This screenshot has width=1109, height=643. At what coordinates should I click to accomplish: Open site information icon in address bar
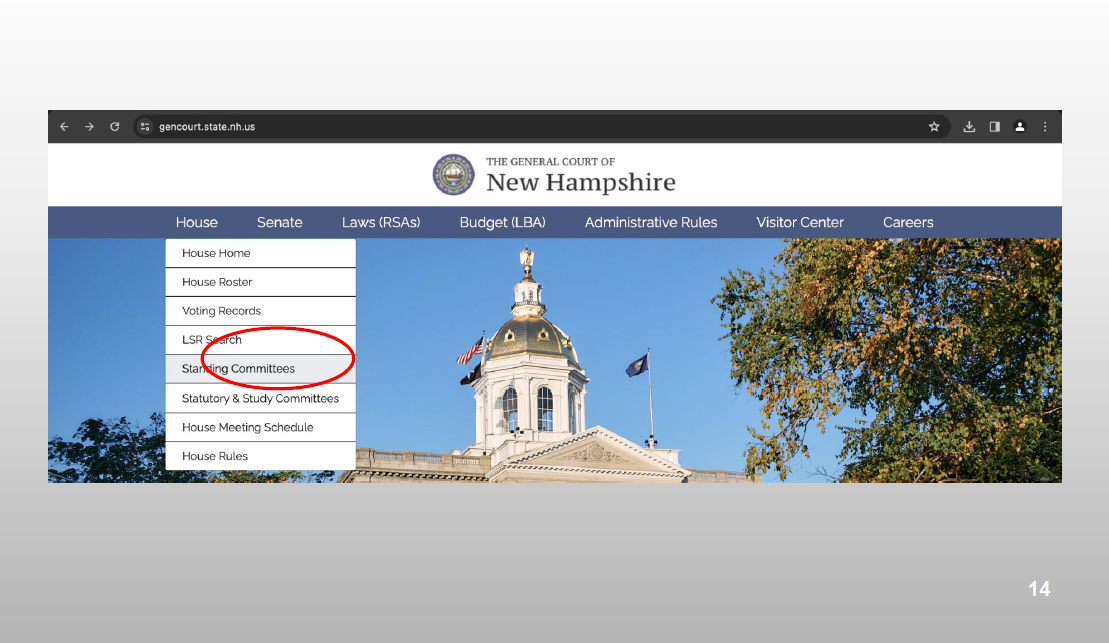pos(145,127)
